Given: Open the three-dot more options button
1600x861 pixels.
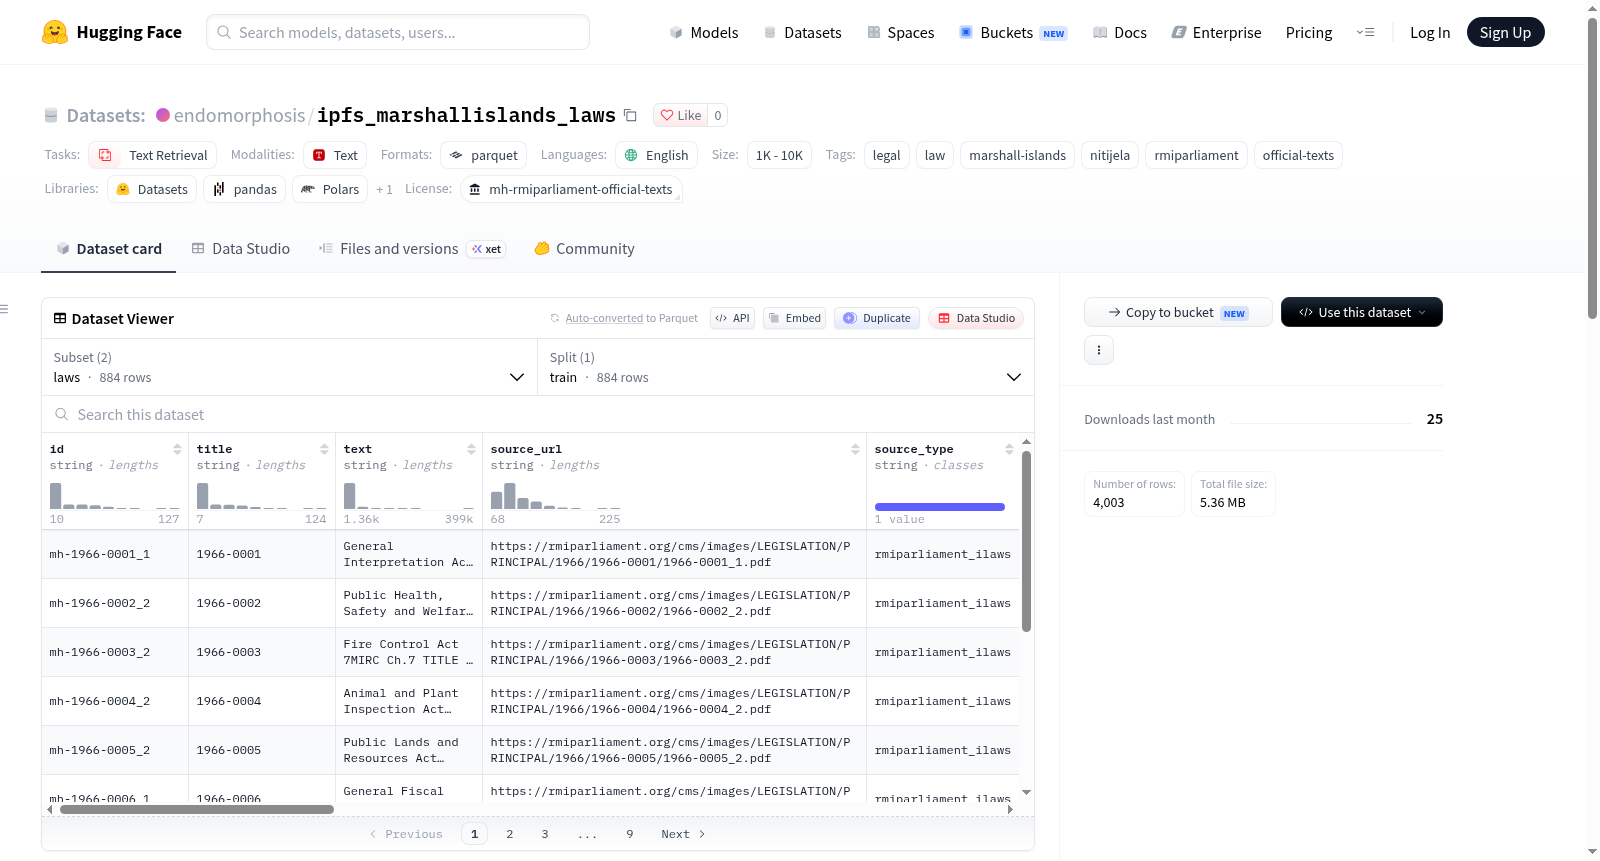Looking at the screenshot, I should click(1099, 350).
